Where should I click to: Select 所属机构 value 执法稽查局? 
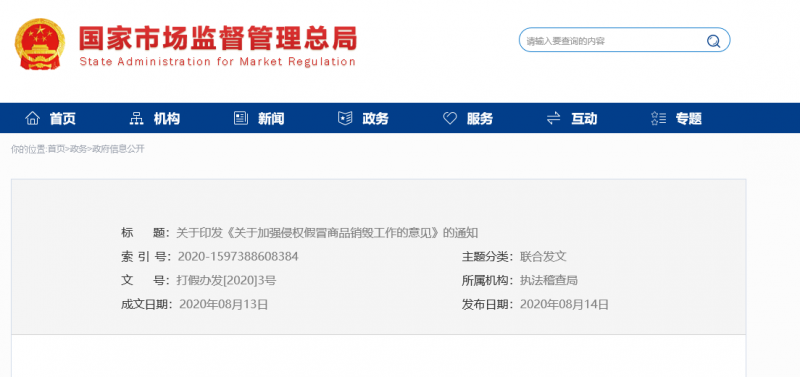coord(549,280)
